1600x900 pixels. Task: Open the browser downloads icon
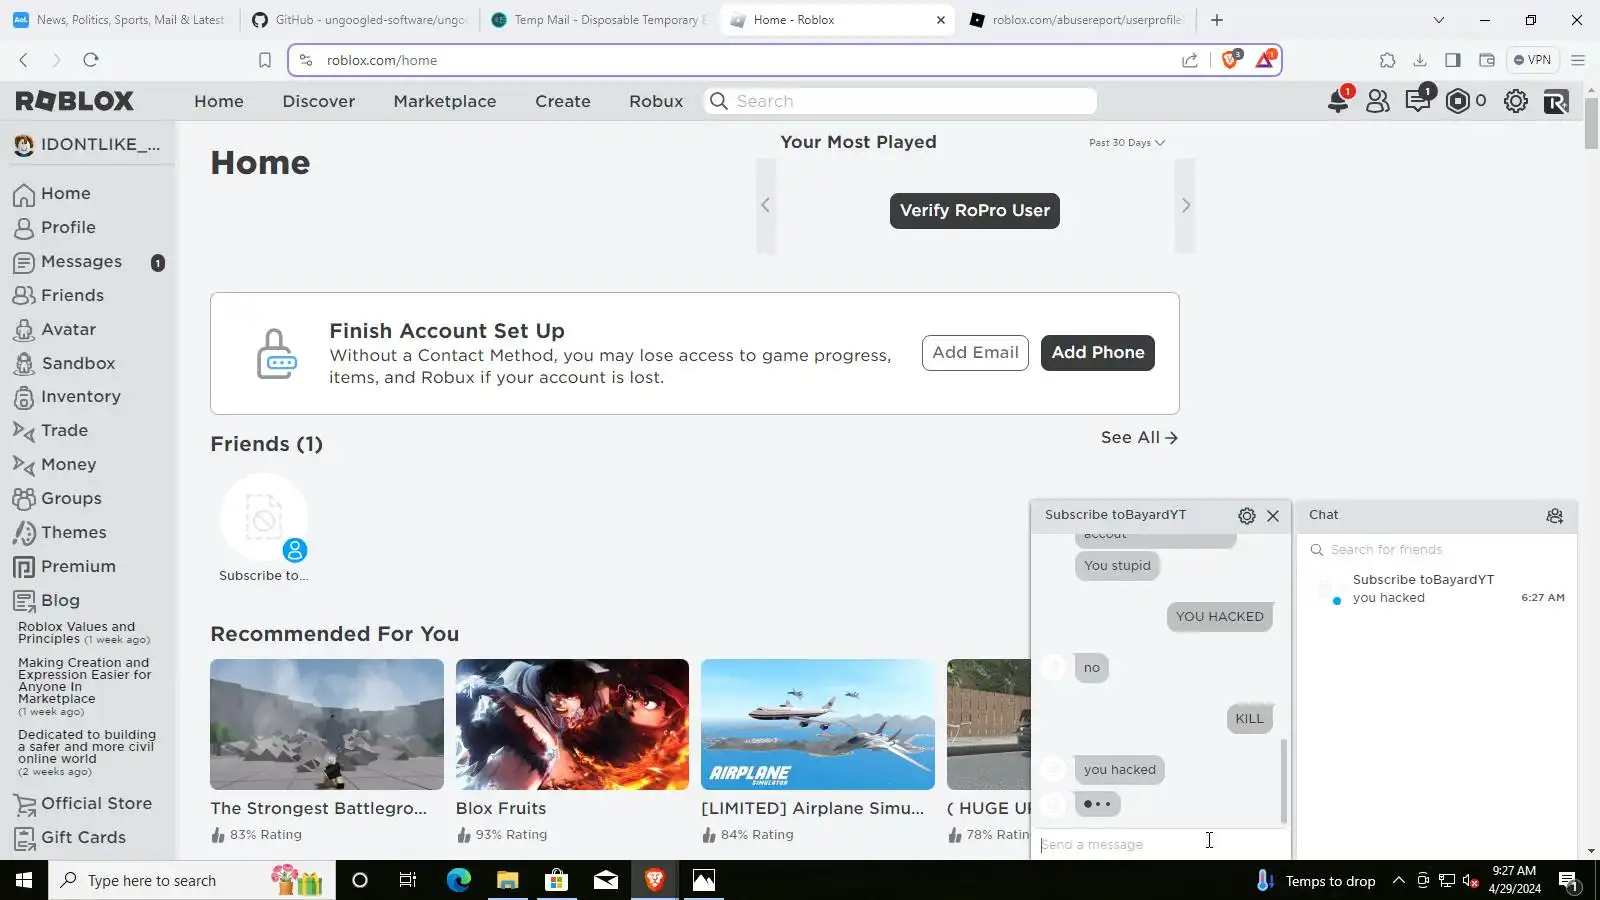click(x=1420, y=60)
